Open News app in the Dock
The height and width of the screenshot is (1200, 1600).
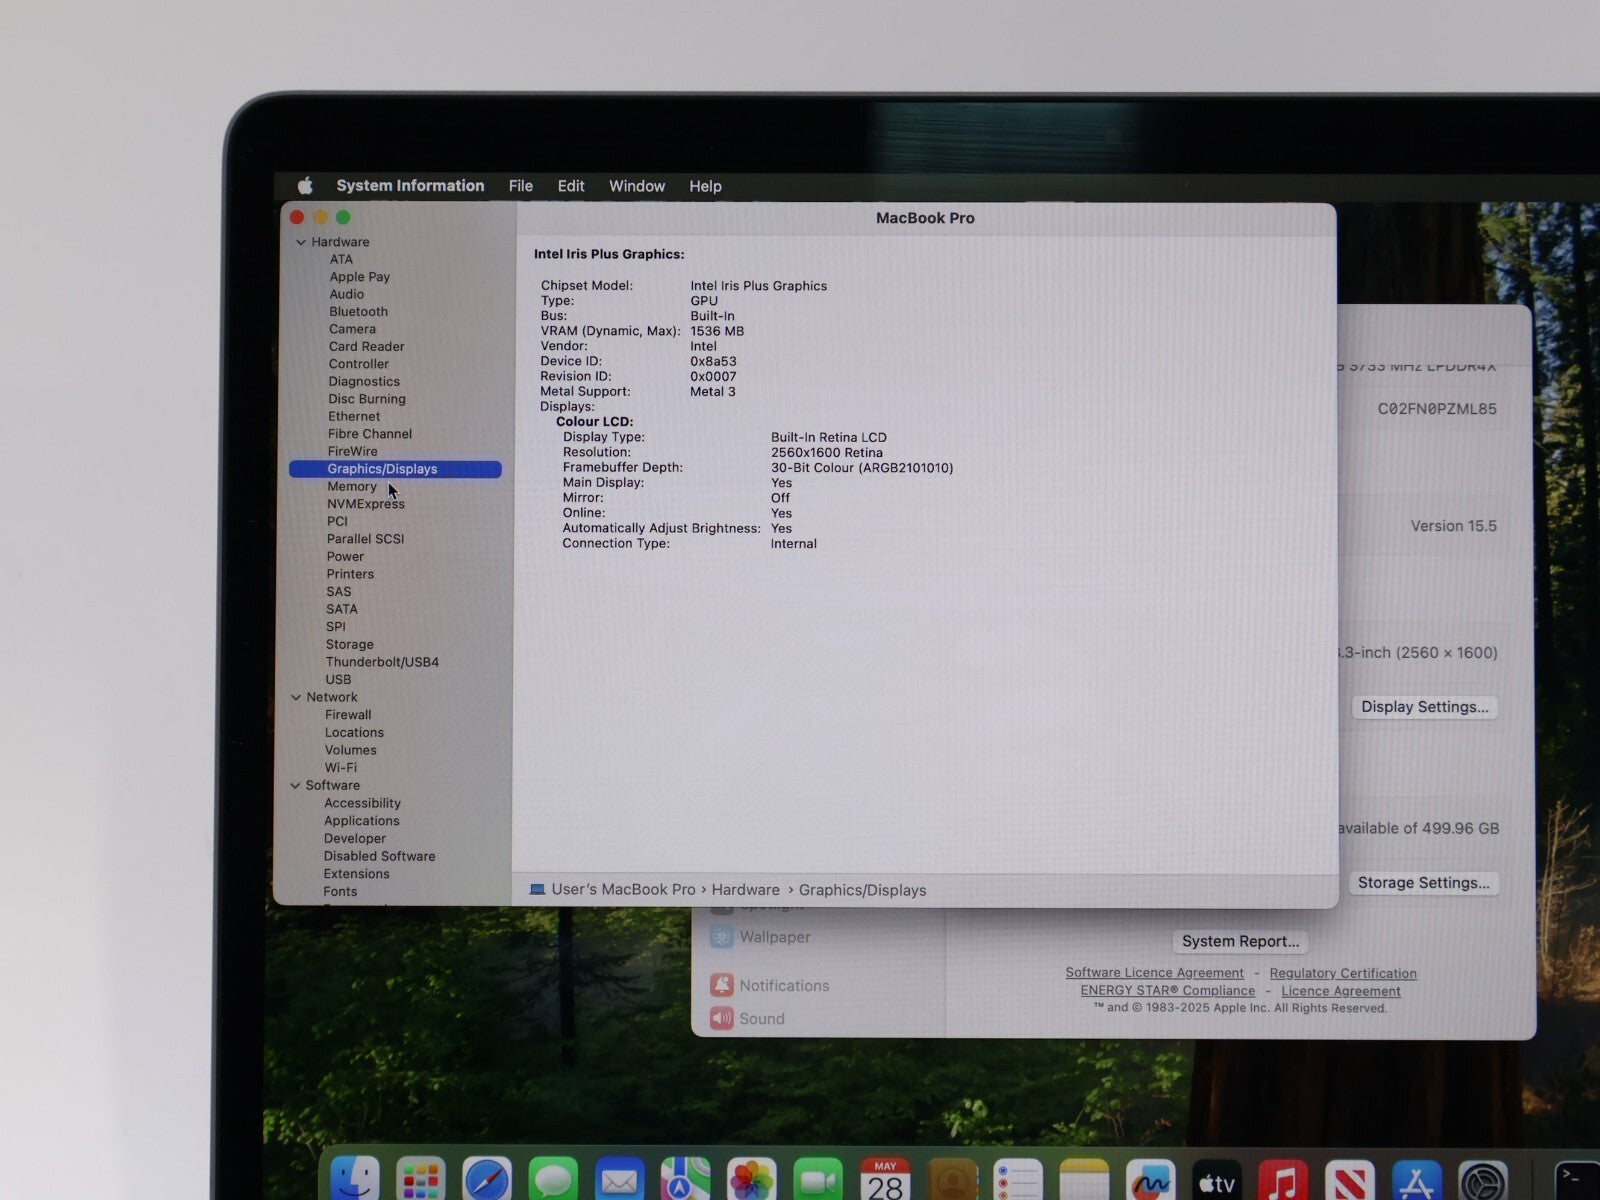click(1349, 1180)
